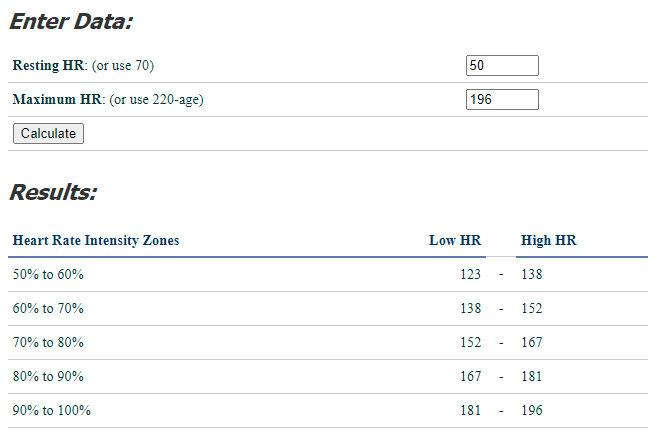Select the 70% to 80% zone label
The image size is (663, 433).
pyautogui.click(x=47, y=342)
